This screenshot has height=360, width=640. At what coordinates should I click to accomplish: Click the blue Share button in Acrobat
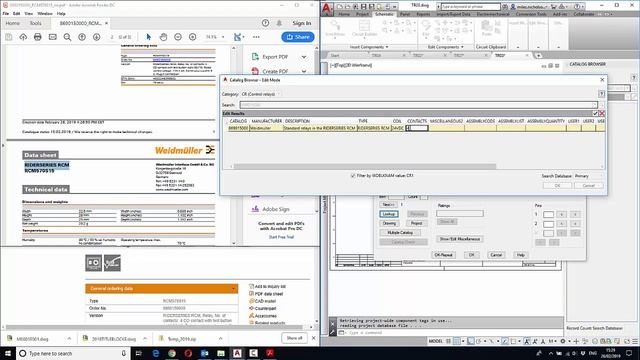[x=298, y=37]
